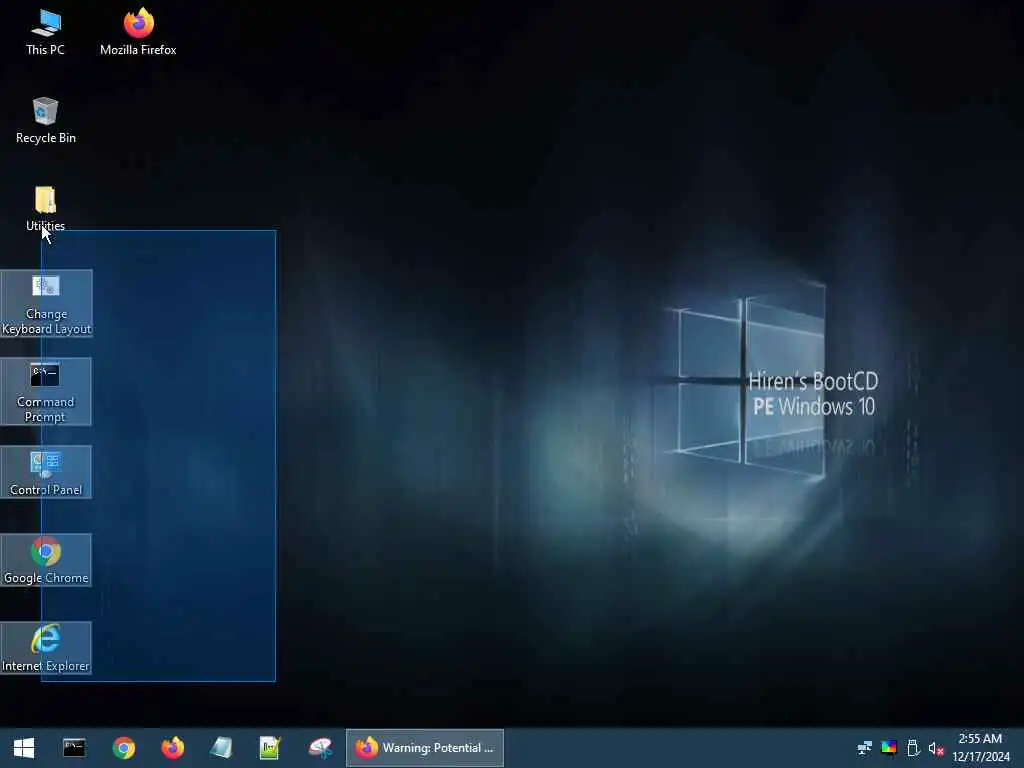Click the muted volume speaker icon
This screenshot has width=1024, height=768.
936,748
